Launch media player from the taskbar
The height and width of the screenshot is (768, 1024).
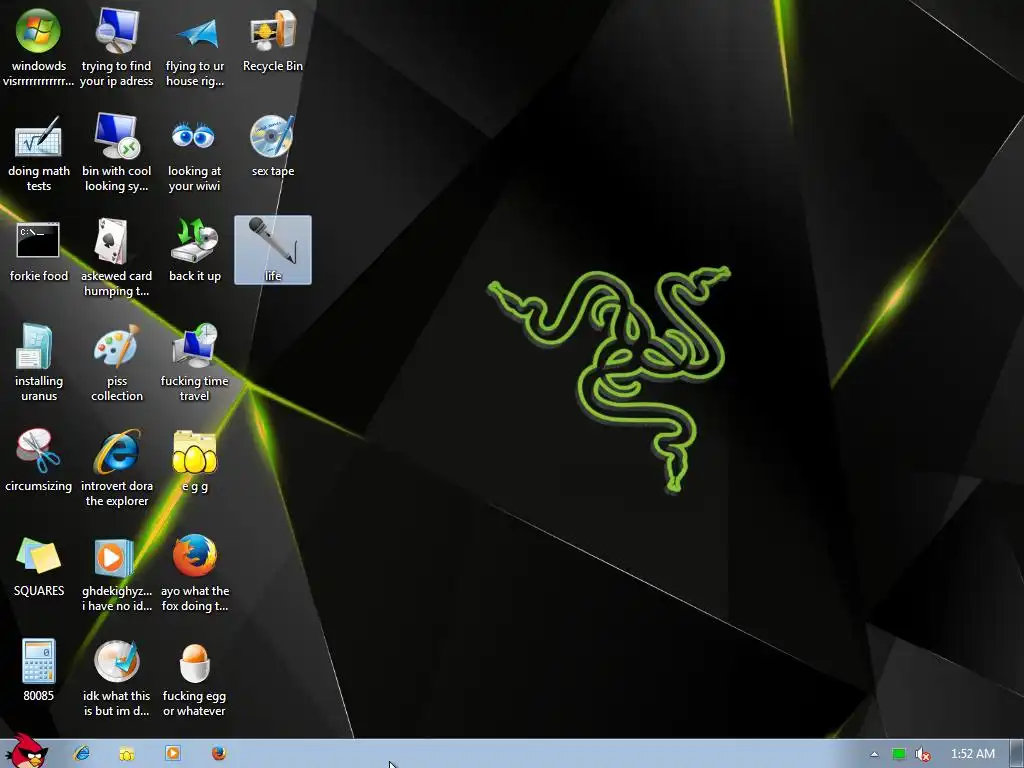tap(173, 753)
